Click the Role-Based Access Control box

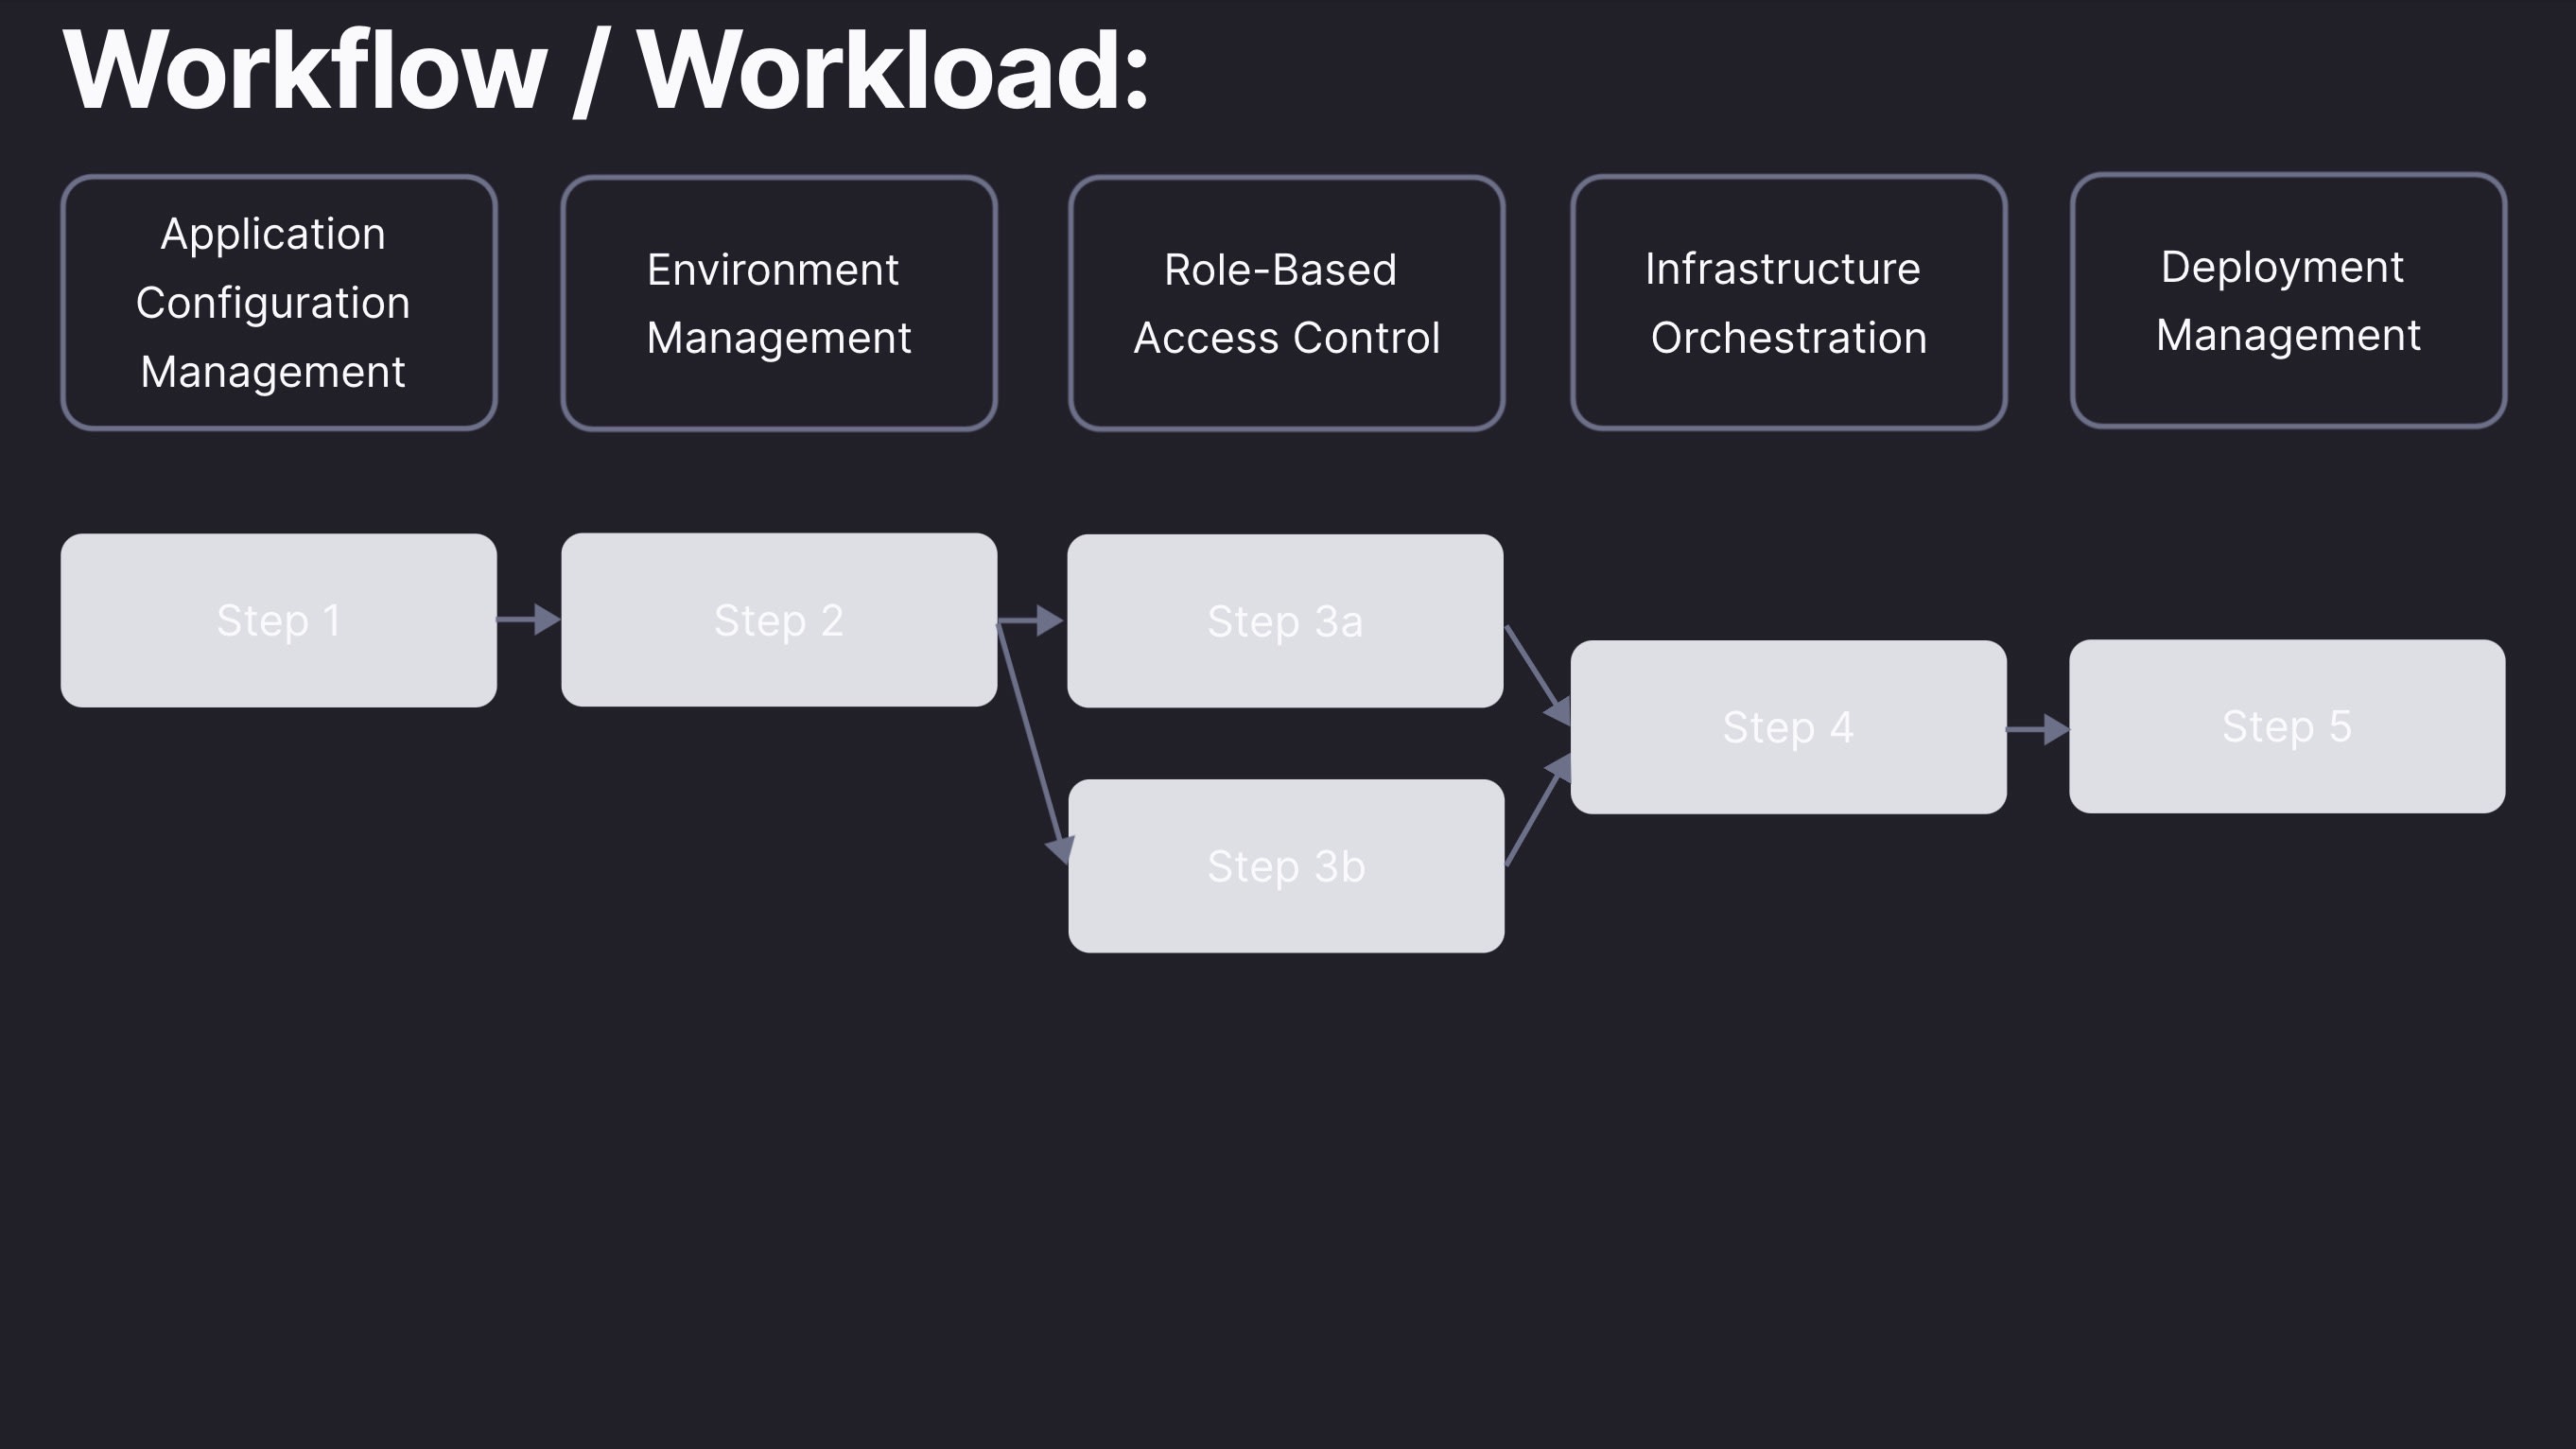(1286, 303)
